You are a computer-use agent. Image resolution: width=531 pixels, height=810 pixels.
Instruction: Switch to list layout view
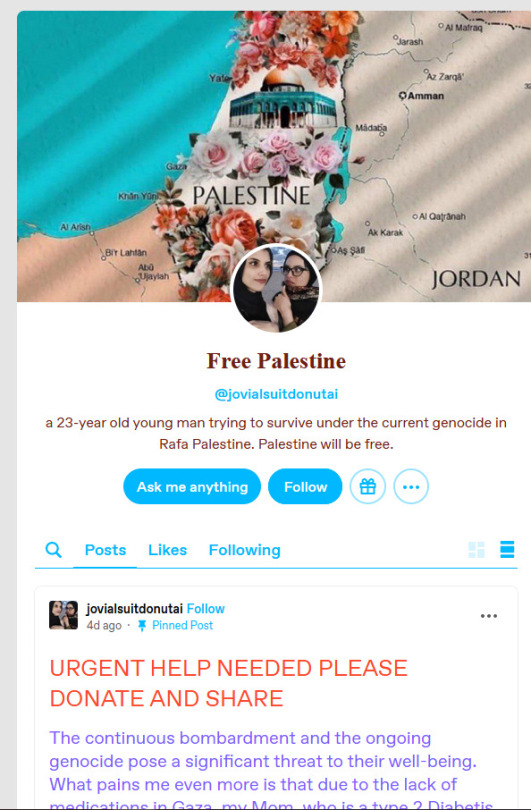click(x=507, y=550)
